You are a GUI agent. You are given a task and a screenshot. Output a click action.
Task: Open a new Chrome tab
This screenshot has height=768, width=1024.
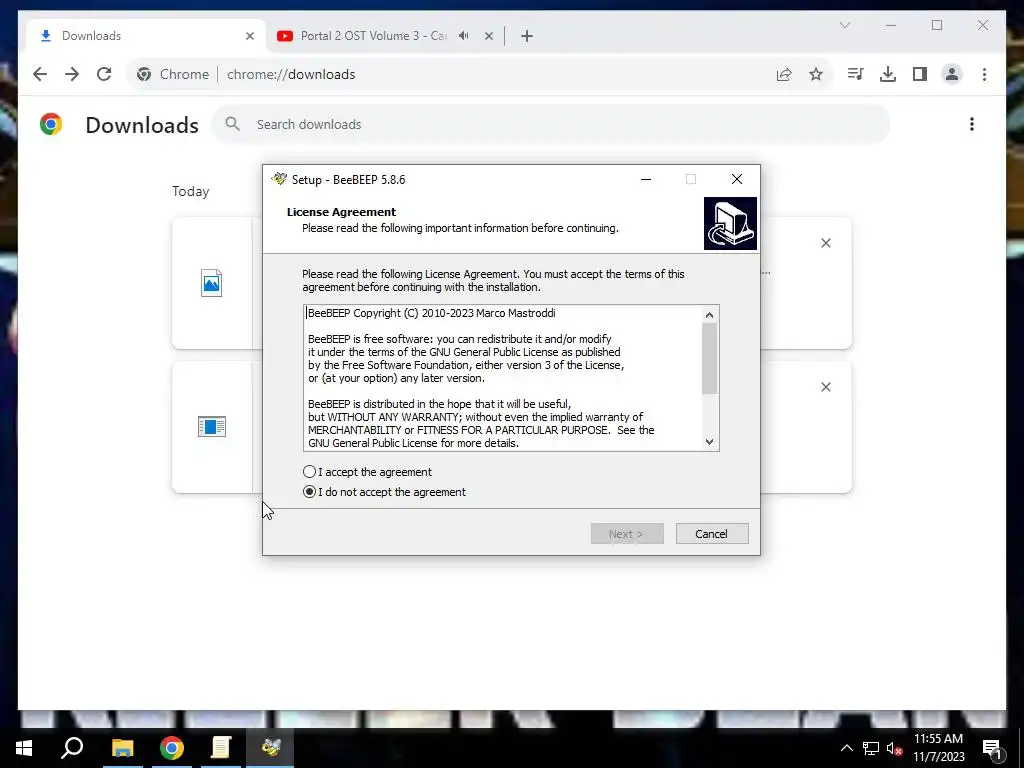tap(527, 36)
